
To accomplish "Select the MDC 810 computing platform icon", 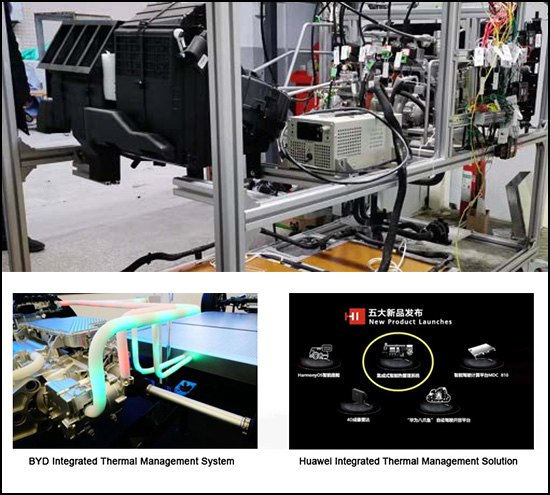I will tap(482, 352).
